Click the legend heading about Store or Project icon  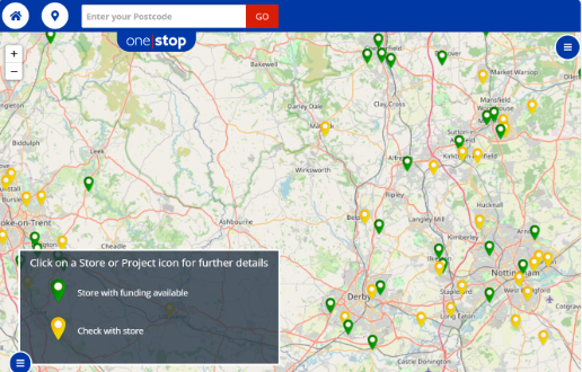(149, 263)
